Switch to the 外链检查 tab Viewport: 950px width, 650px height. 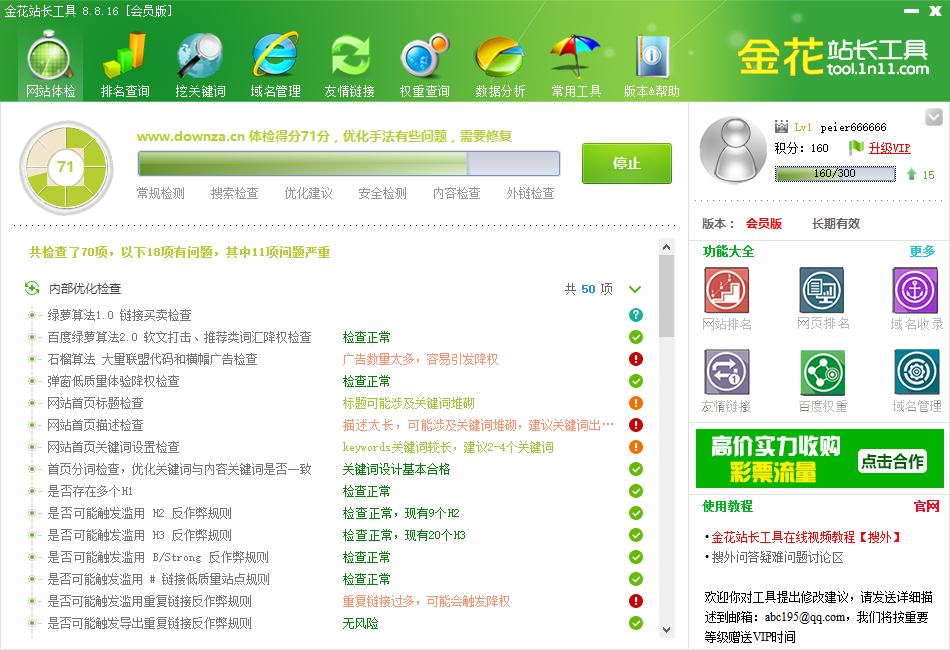530,193
